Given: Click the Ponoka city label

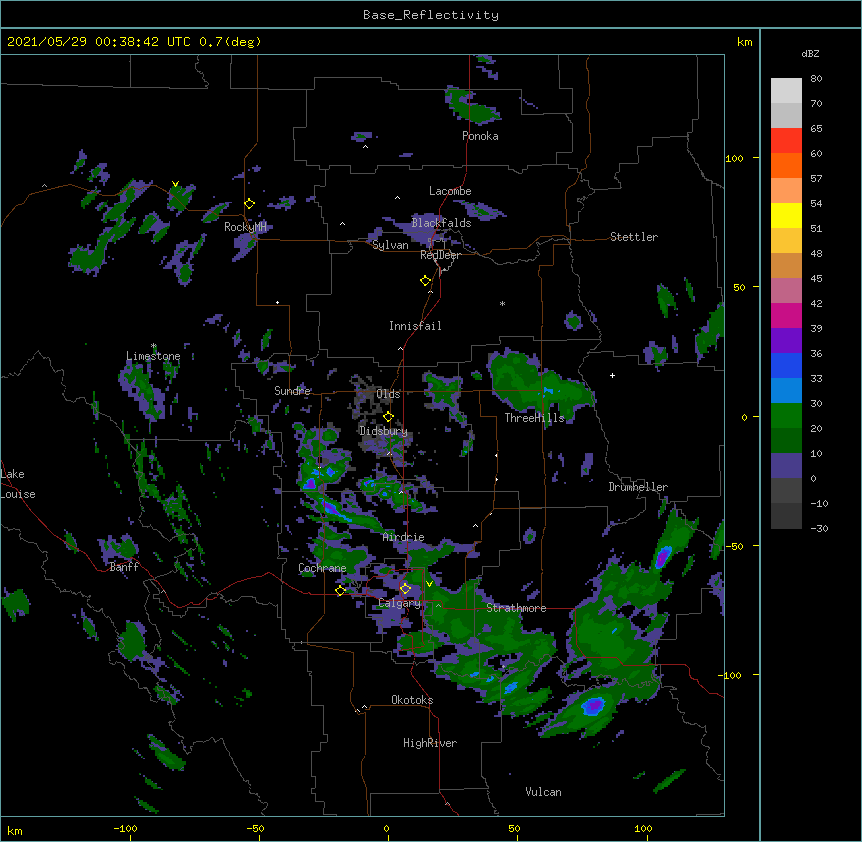Looking at the screenshot, I should (480, 136).
